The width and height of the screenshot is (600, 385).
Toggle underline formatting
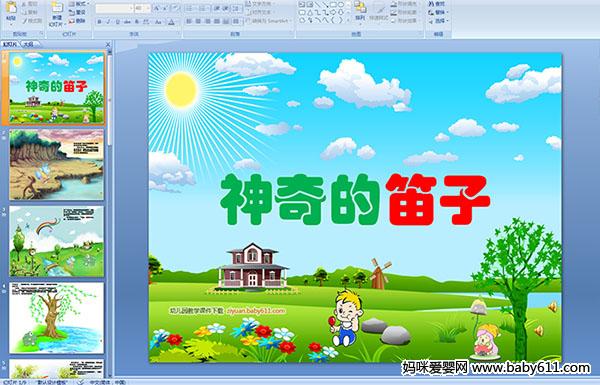point(117,22)
